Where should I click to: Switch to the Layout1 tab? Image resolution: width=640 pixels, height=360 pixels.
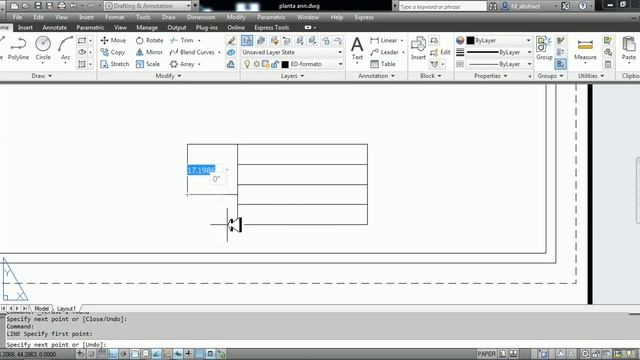coord(66,309)
